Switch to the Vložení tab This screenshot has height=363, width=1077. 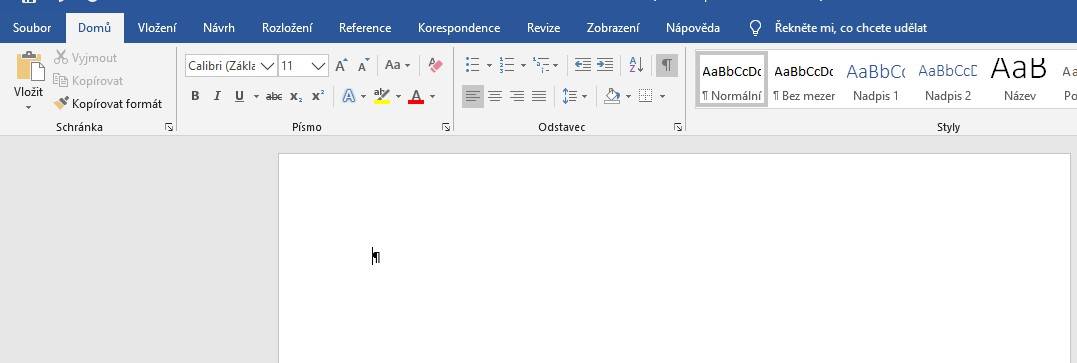[157, 28]
